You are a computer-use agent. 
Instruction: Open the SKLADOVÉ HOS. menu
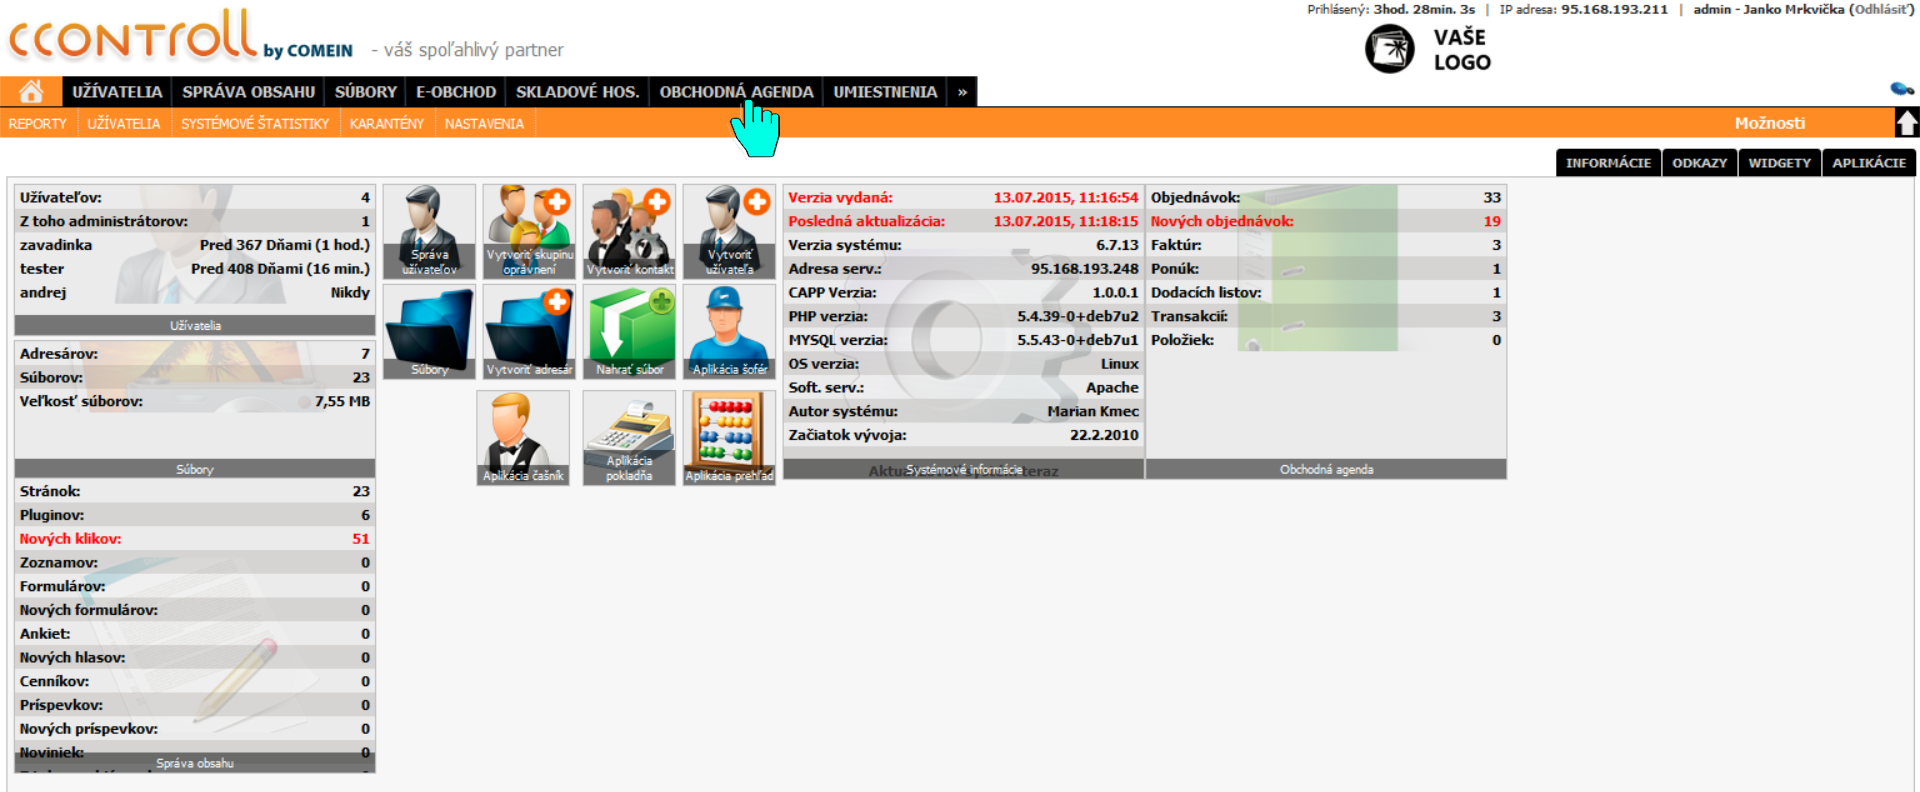[x=577, y=92]
